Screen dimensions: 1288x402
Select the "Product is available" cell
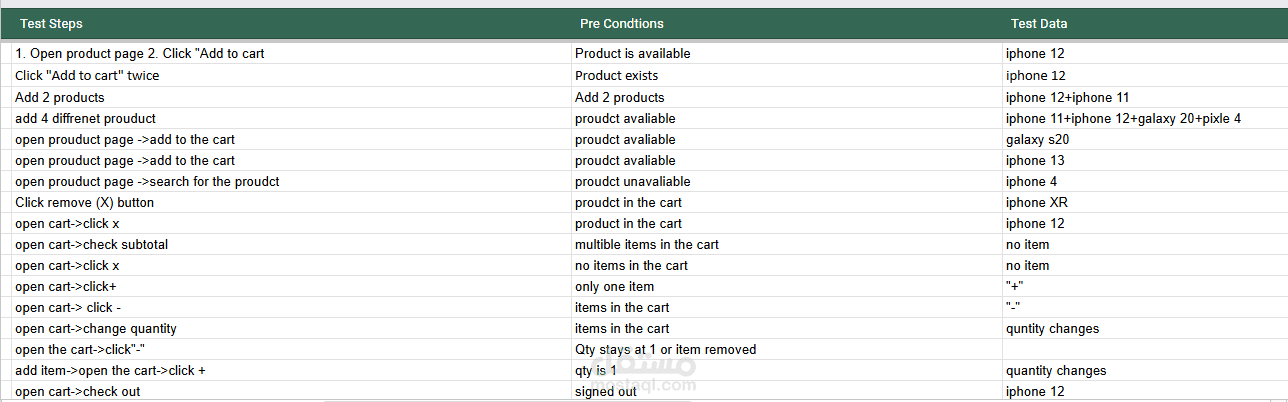click(x=632, y=54)
